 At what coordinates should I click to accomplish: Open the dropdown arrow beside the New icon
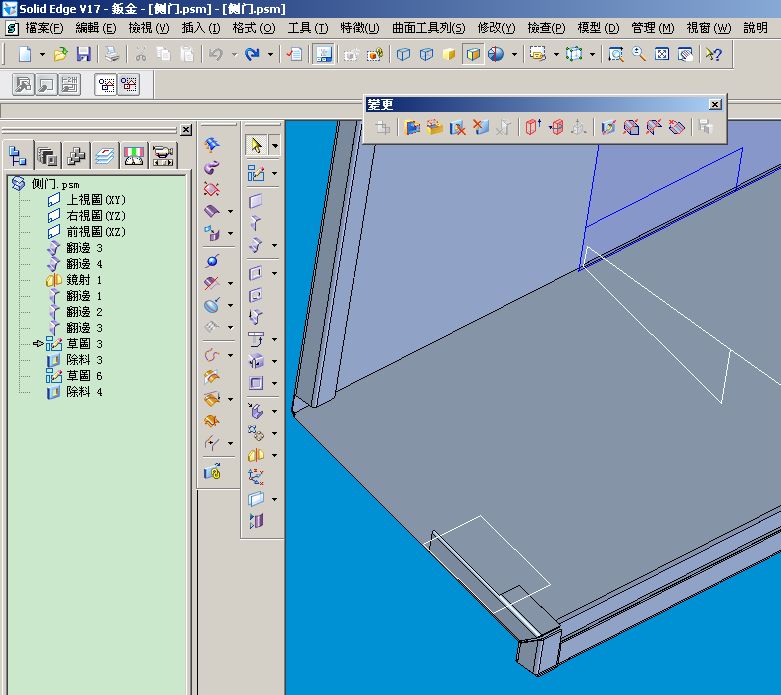point(42,54)
